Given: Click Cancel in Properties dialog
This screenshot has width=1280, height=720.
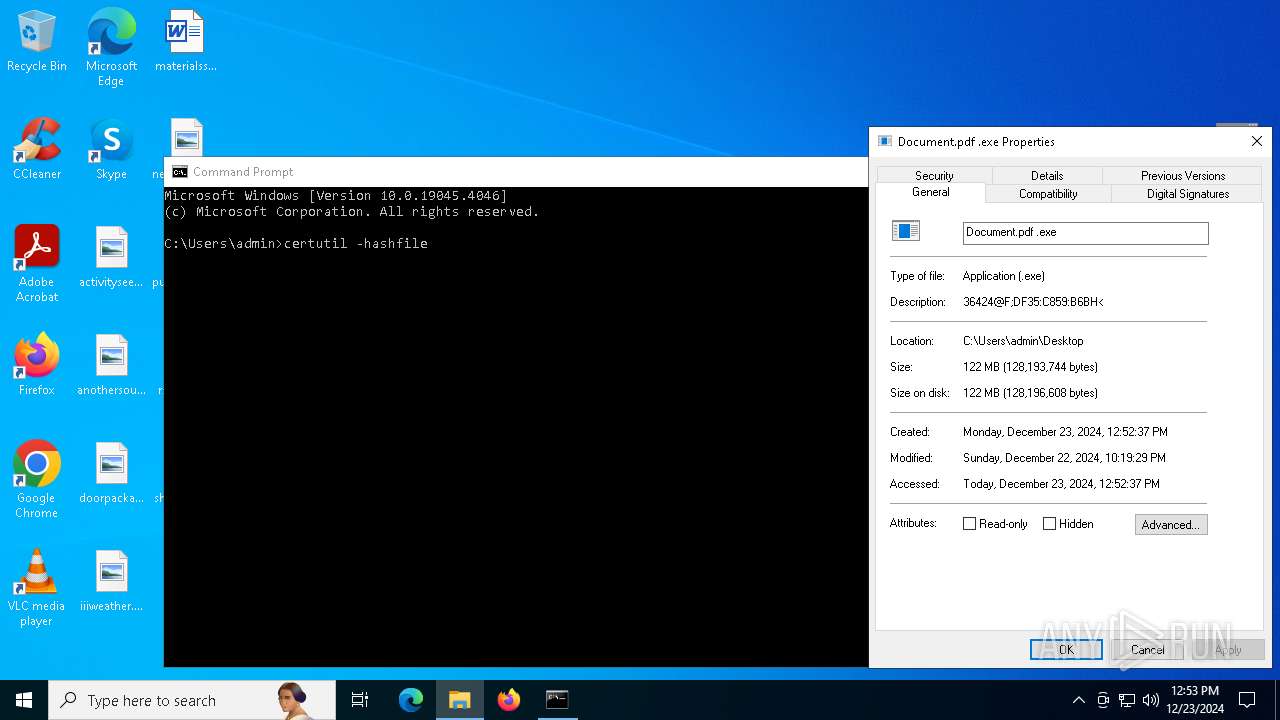Looking at the screenshot, I should pyautogui.click(x=1147, y=650).
